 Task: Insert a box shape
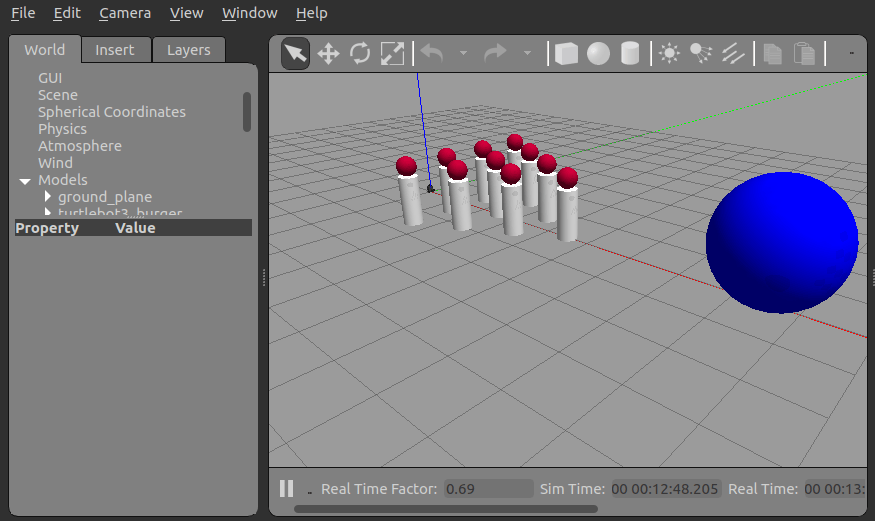pos(566,54)
